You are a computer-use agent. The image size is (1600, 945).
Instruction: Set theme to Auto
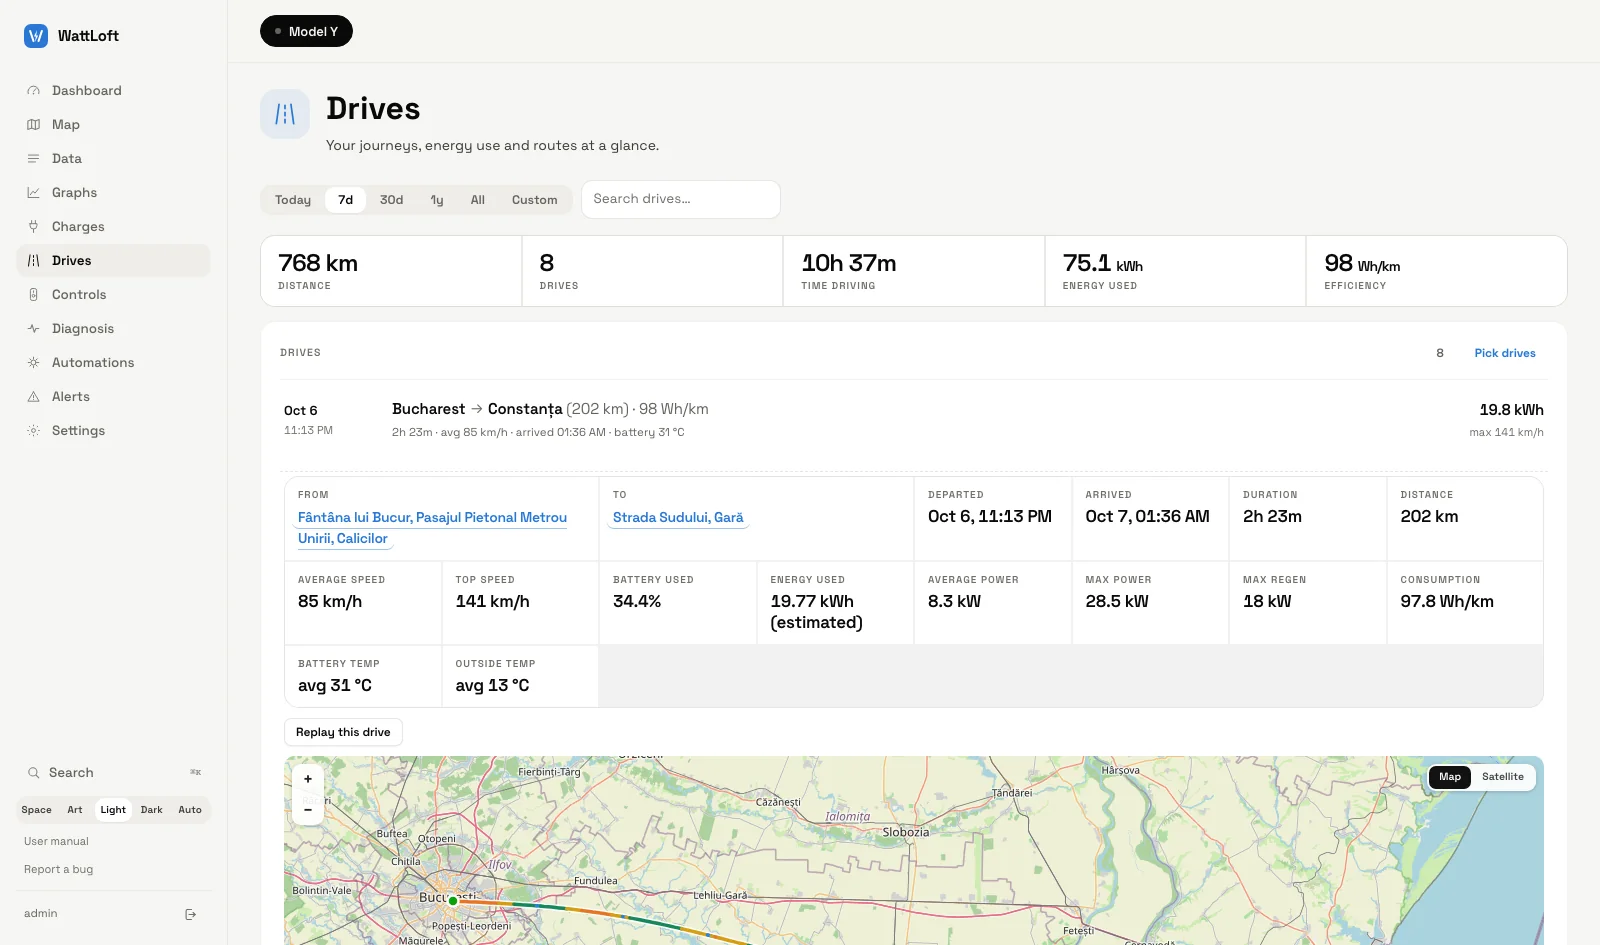point(190,810)
